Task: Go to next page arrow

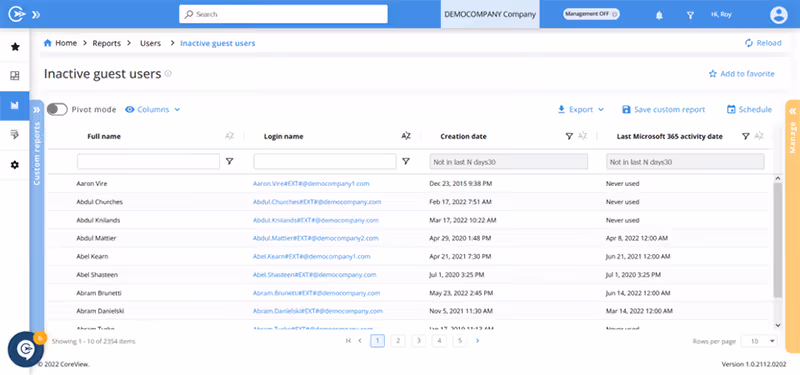Action: click(478, 341)
